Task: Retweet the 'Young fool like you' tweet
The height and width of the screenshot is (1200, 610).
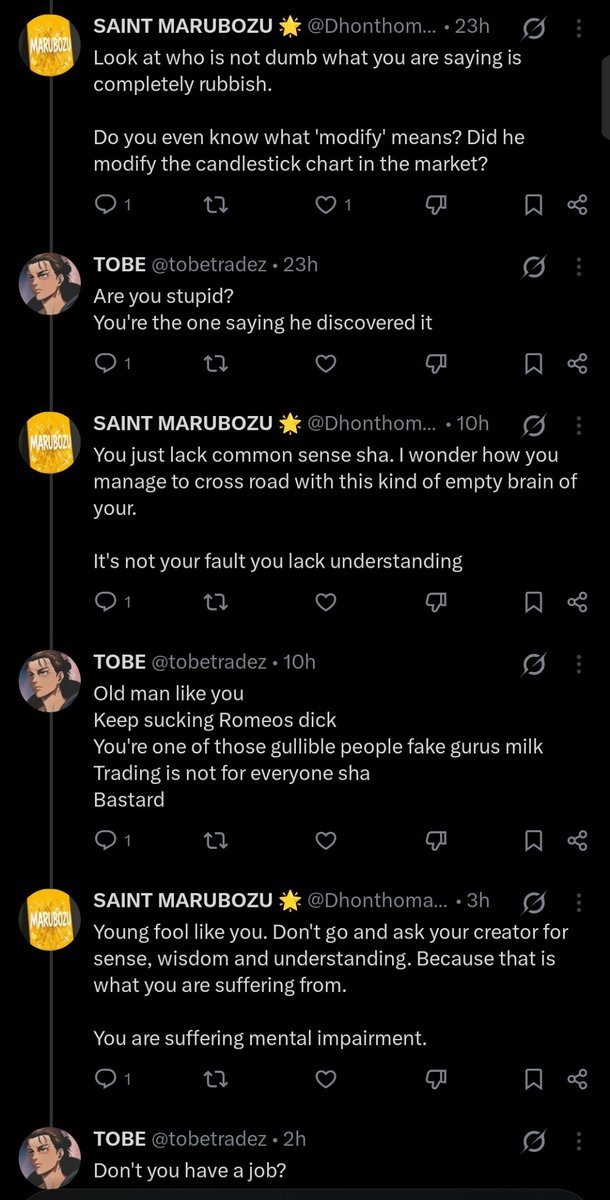Action: (216, 1079)
